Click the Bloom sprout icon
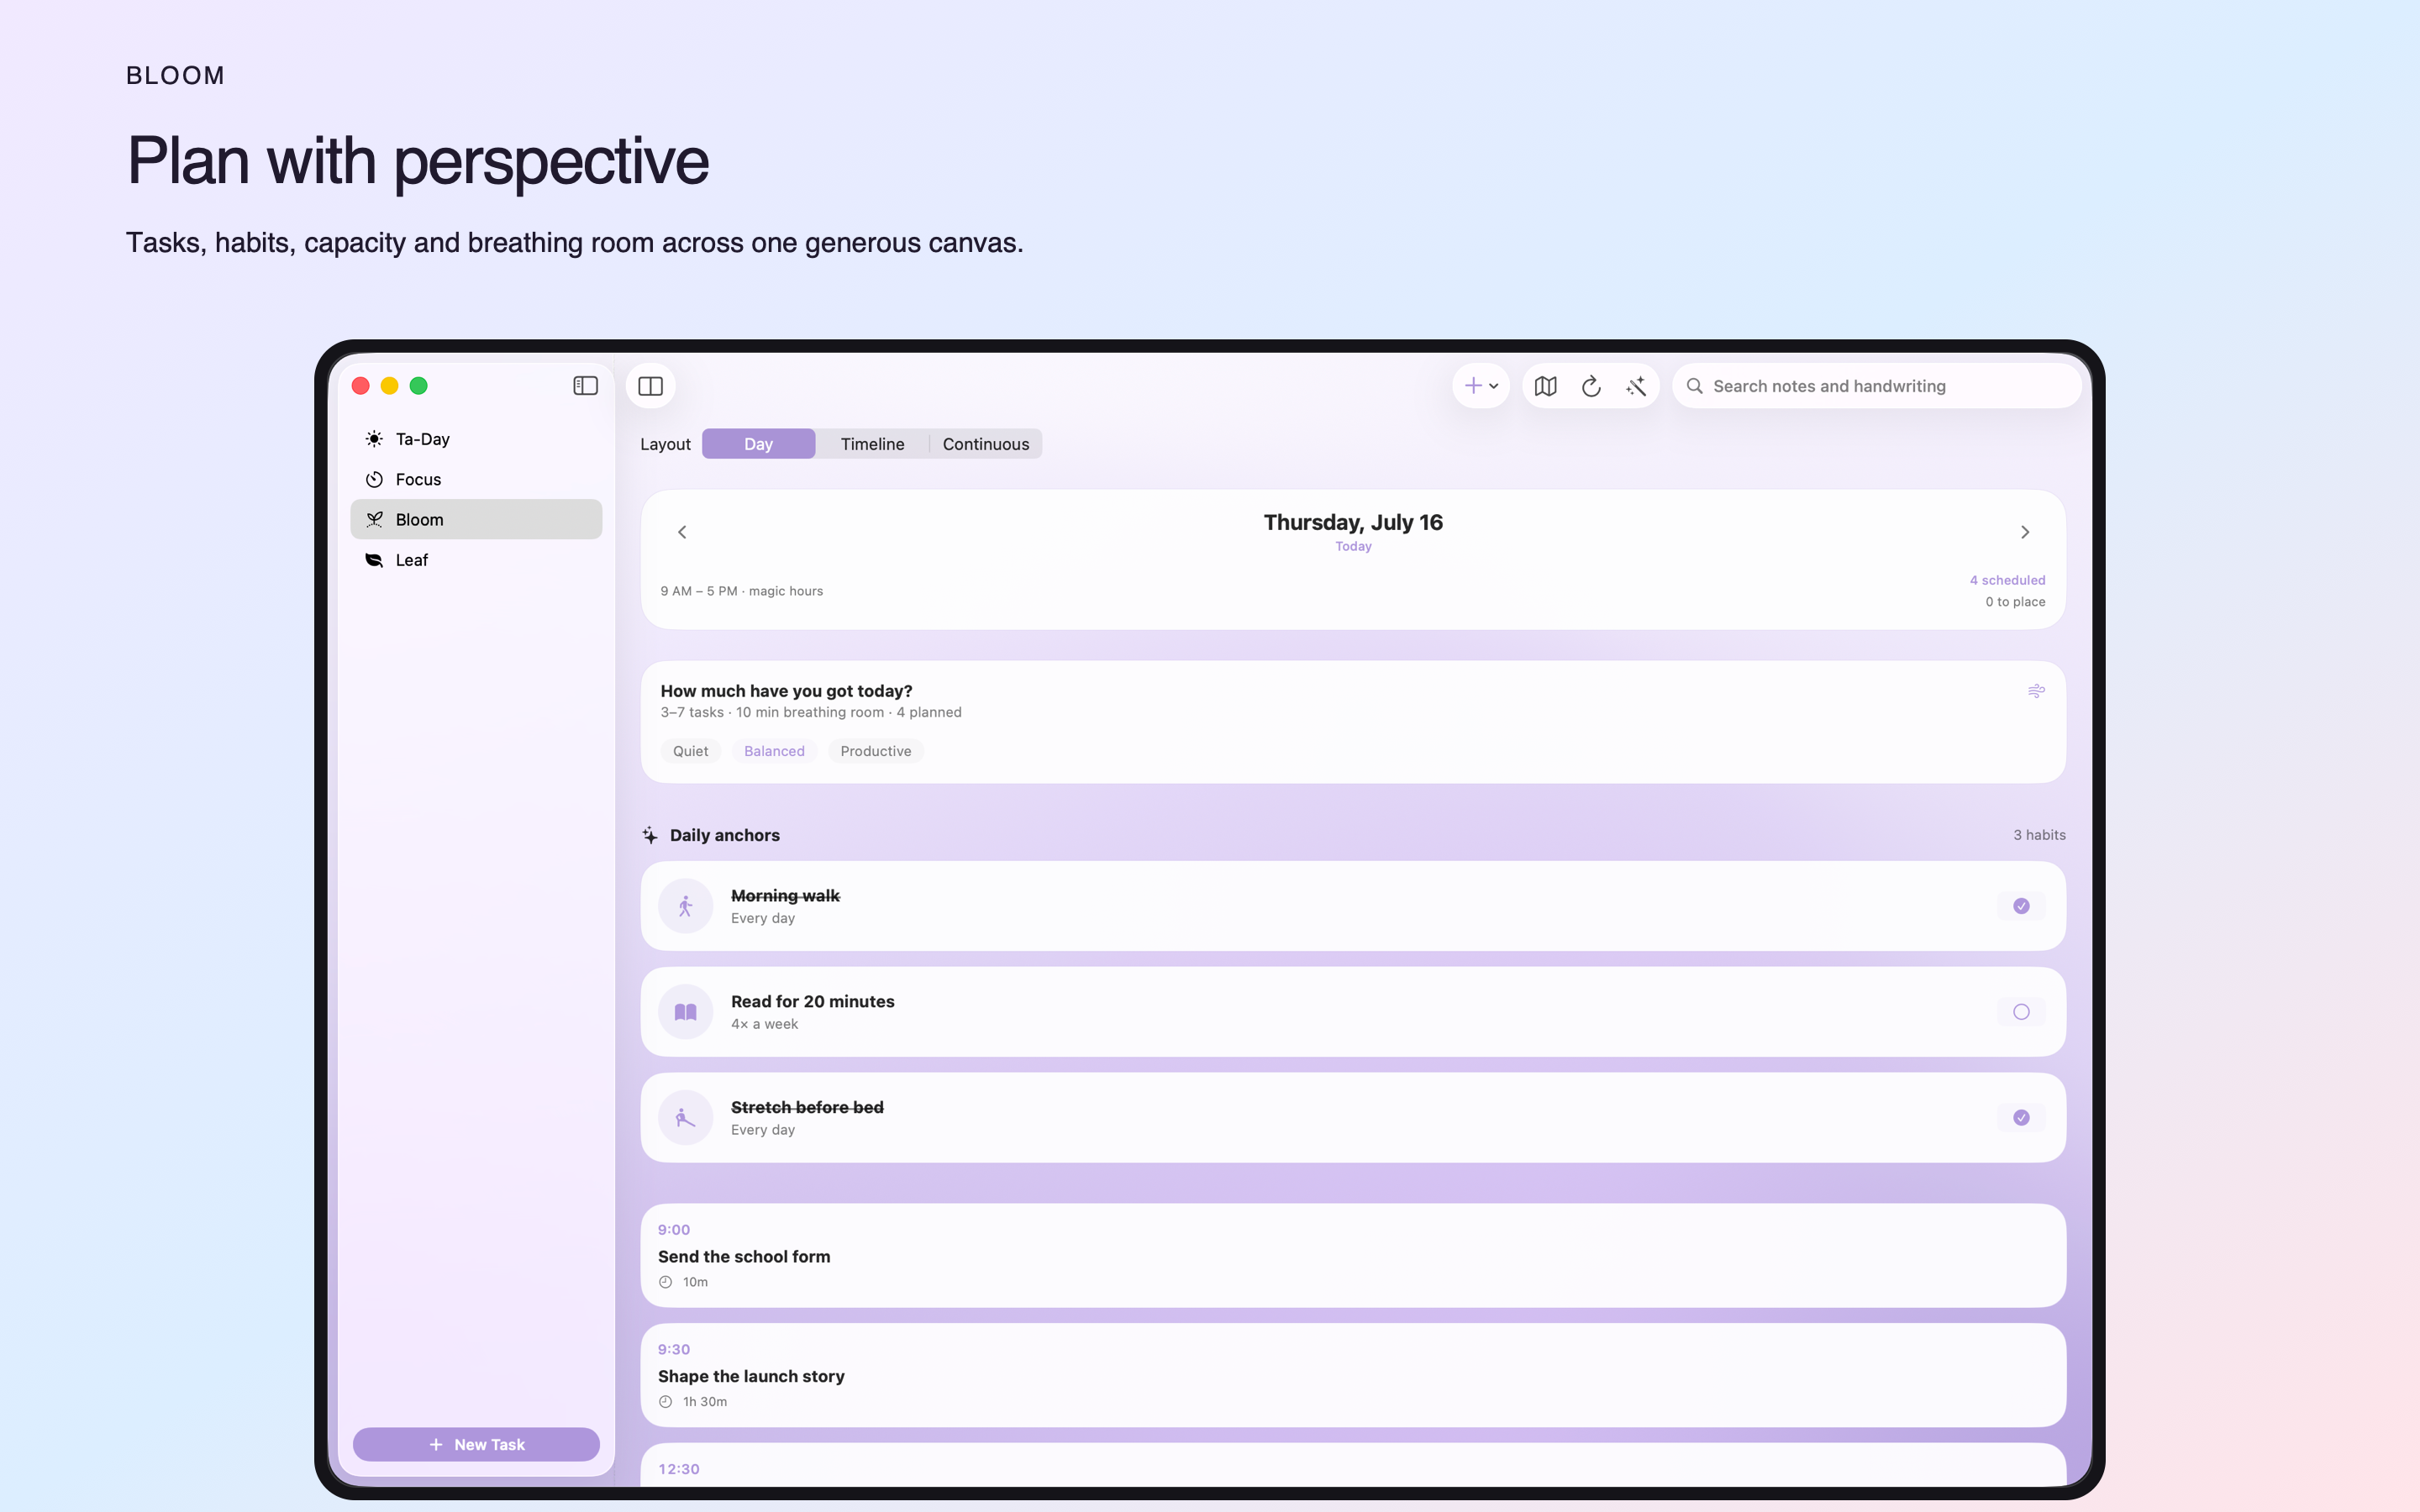Viewport: 2420px width, 1512px height. pyautogui.click(x=374, y=519)
